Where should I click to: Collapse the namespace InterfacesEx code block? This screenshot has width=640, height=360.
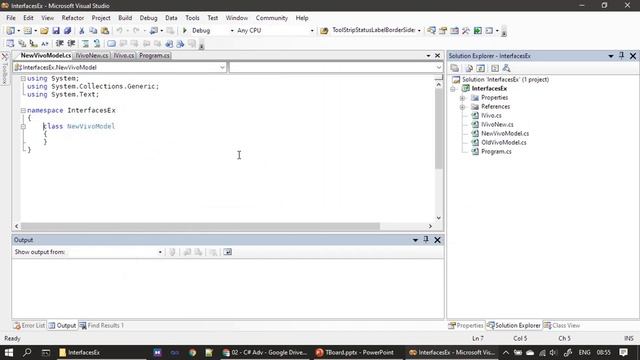pyautogui.click(x=23, y=110)
